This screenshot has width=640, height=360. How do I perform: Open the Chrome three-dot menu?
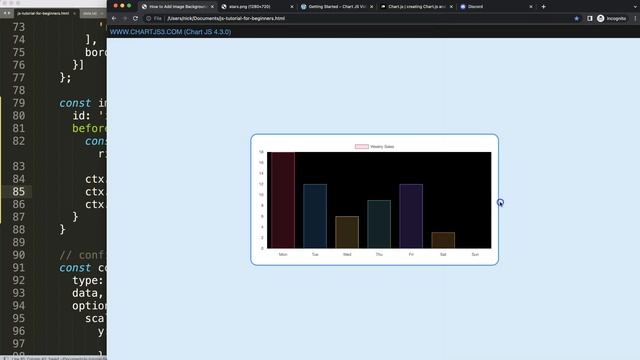coord(635,18)
